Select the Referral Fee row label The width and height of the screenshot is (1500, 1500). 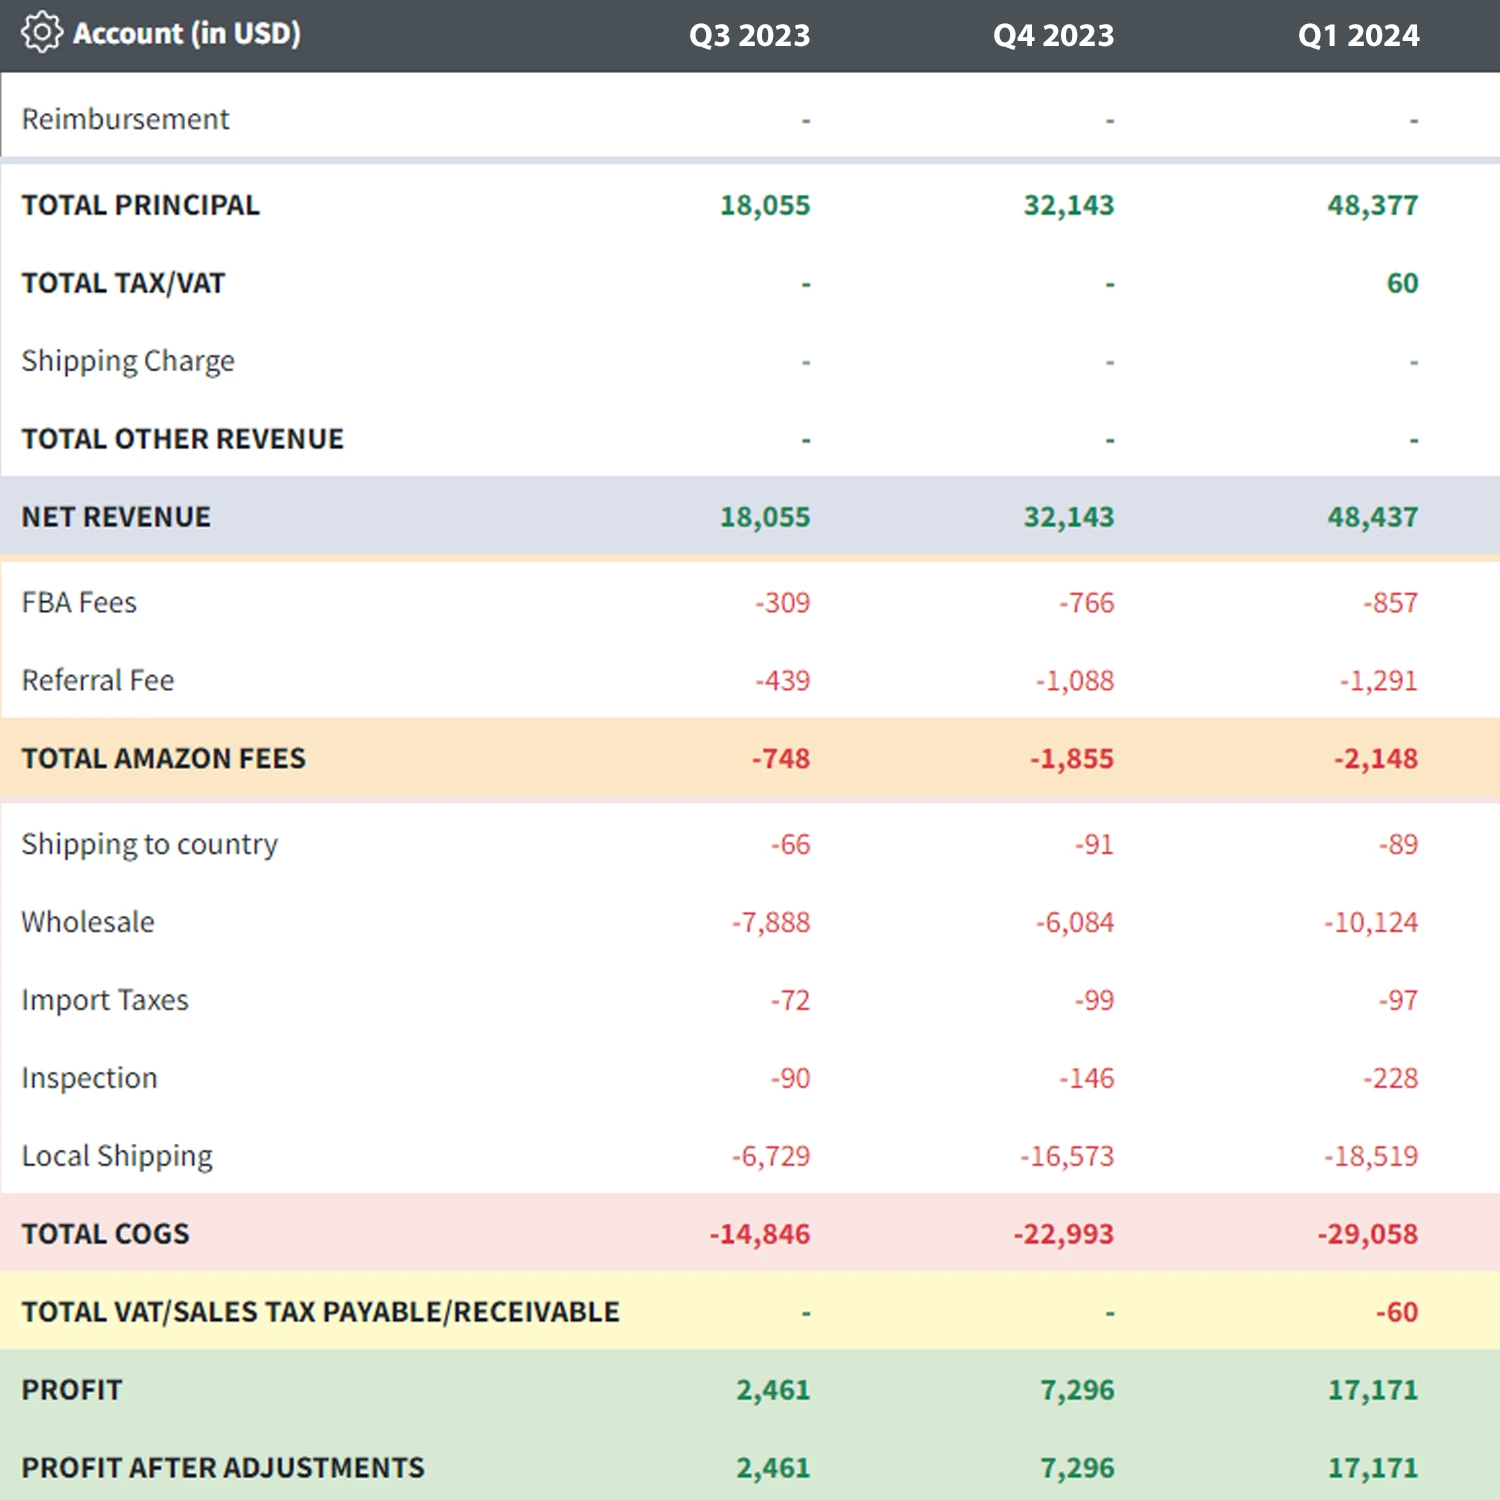coord(98,680)
